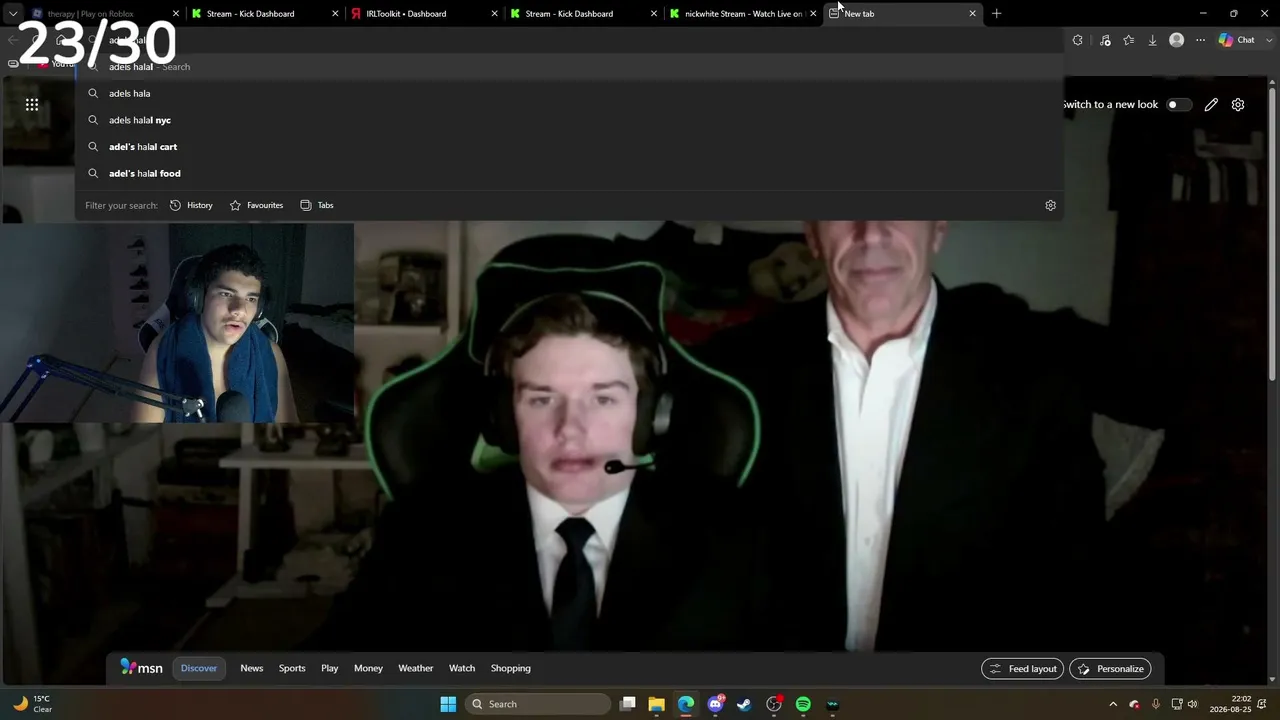The height and width of the screenshot is (720, 1280).
Task: Select the Discover feed tab
Action: (199, 668)
